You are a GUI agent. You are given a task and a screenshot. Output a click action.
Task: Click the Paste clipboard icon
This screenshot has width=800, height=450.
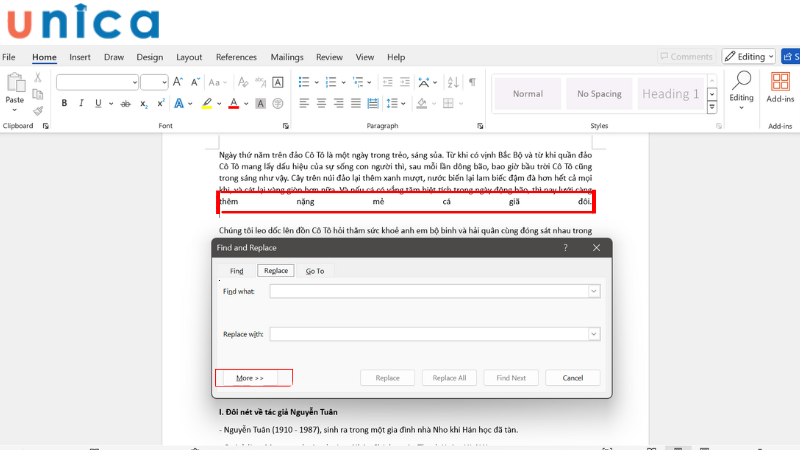(x=15, y=82)
